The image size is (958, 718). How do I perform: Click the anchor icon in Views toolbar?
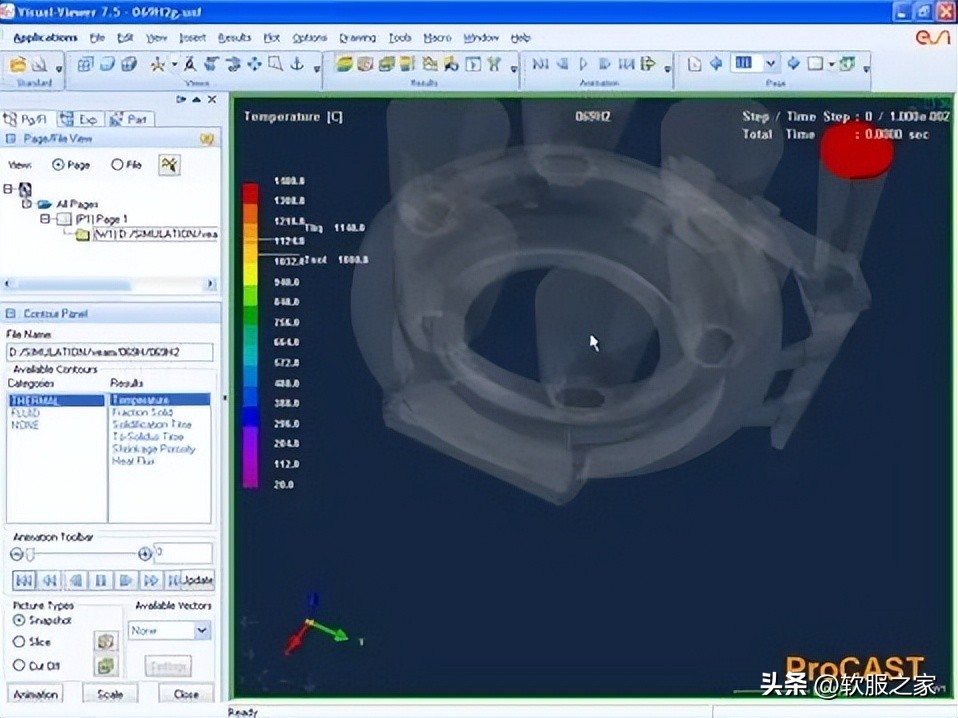(x=296, y=65)
